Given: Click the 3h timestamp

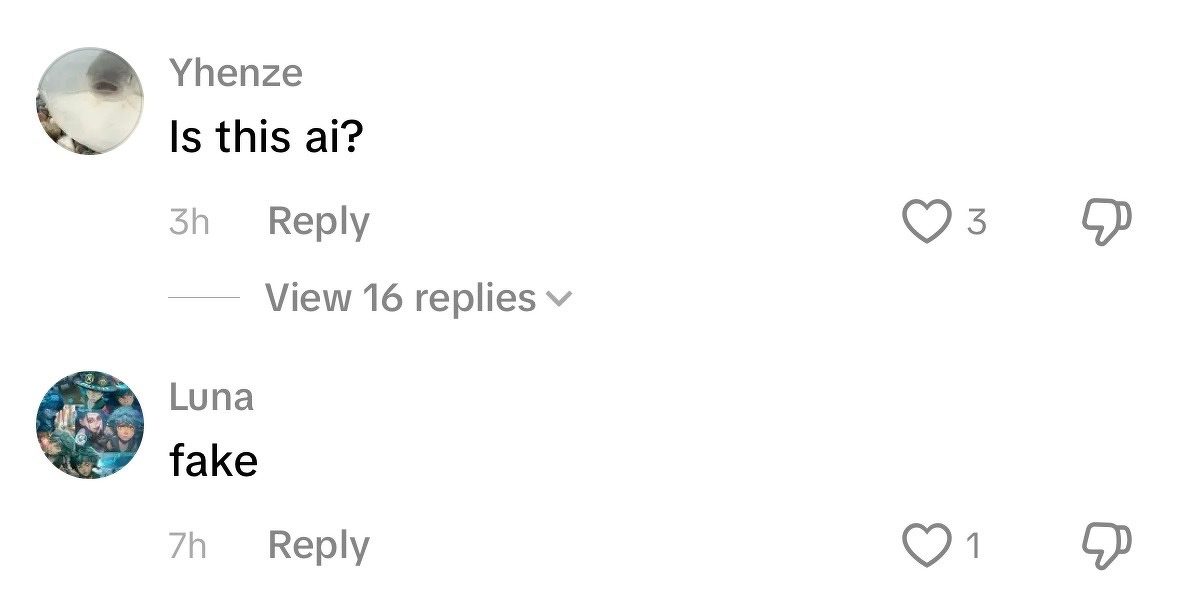Looking at the screenshot, I should coord(189,222).
